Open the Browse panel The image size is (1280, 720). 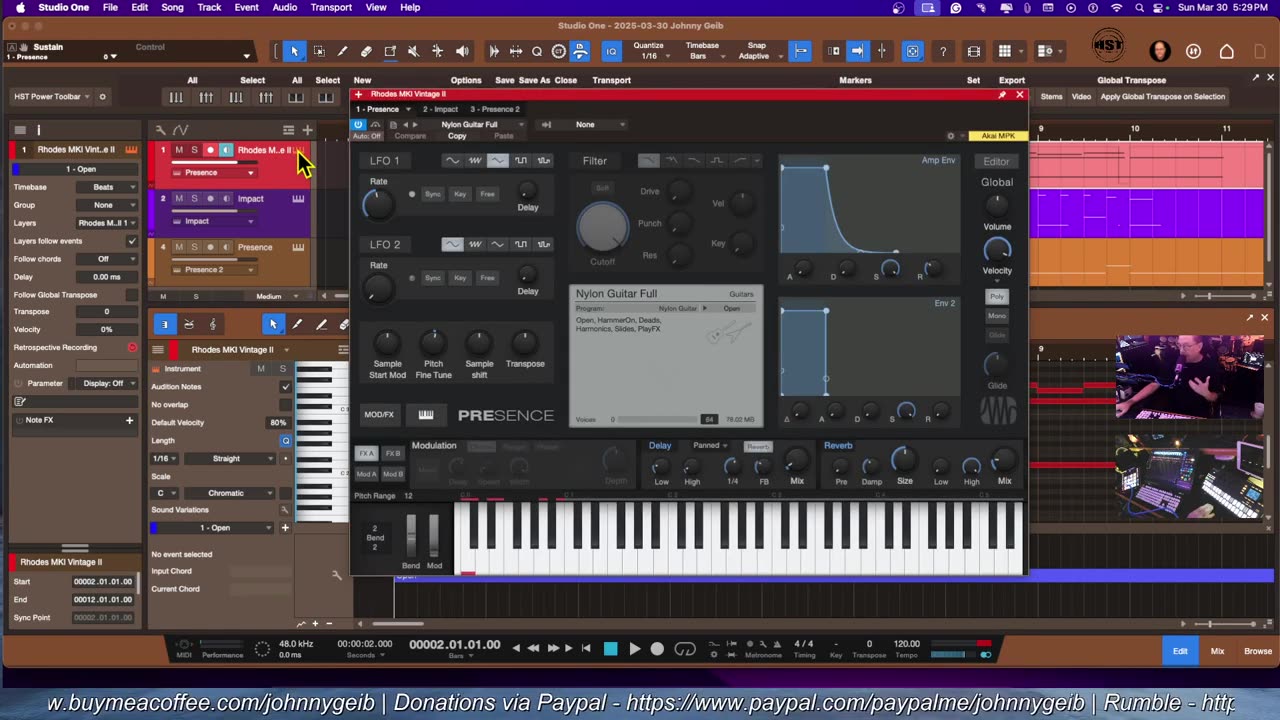(1258, 651)
